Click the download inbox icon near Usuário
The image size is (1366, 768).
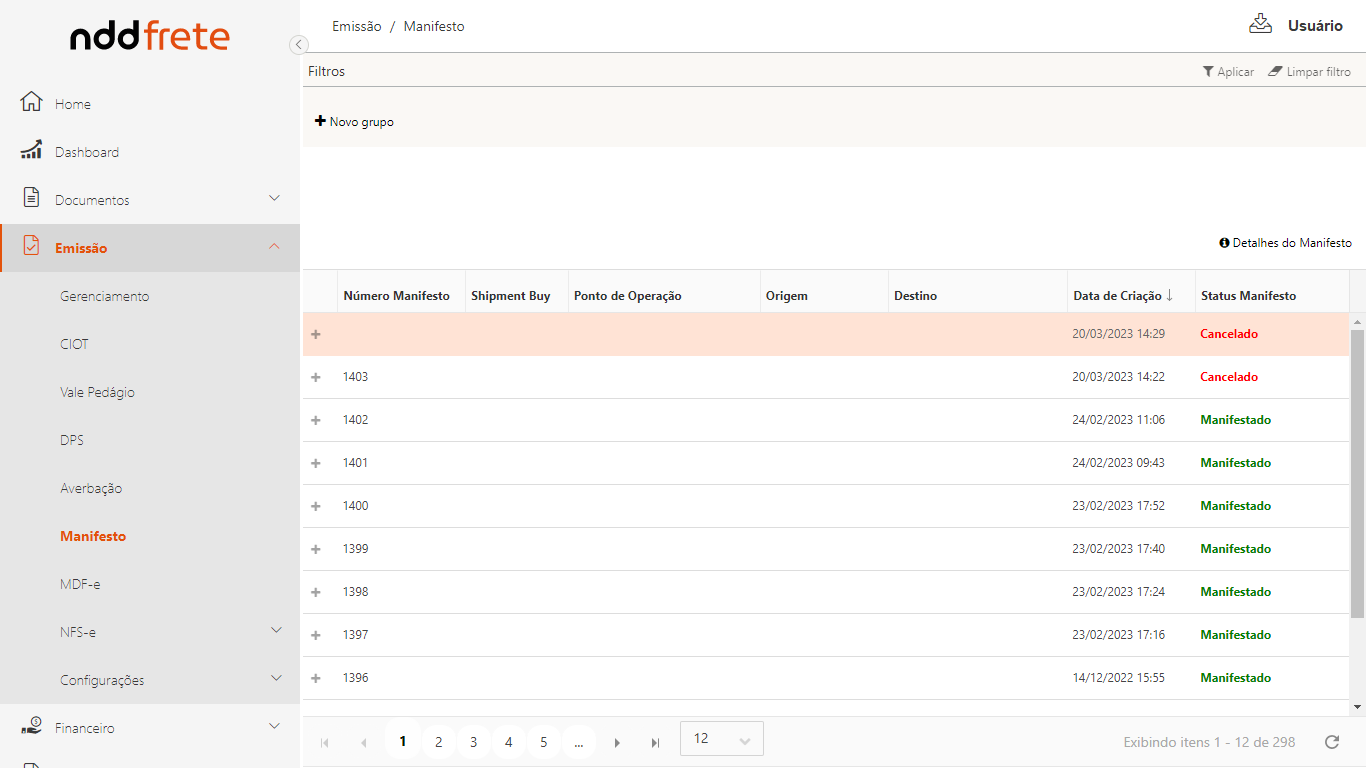[1260, 24]
